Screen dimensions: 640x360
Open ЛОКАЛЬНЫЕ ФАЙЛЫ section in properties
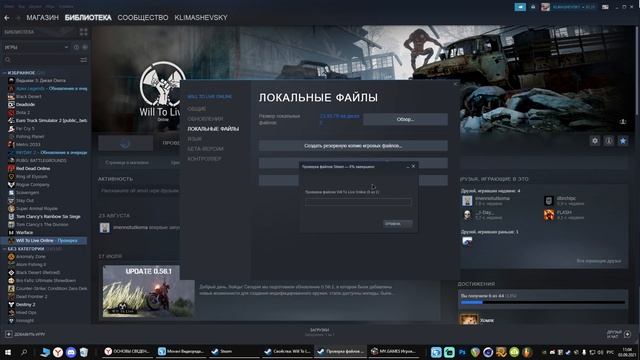213,129
